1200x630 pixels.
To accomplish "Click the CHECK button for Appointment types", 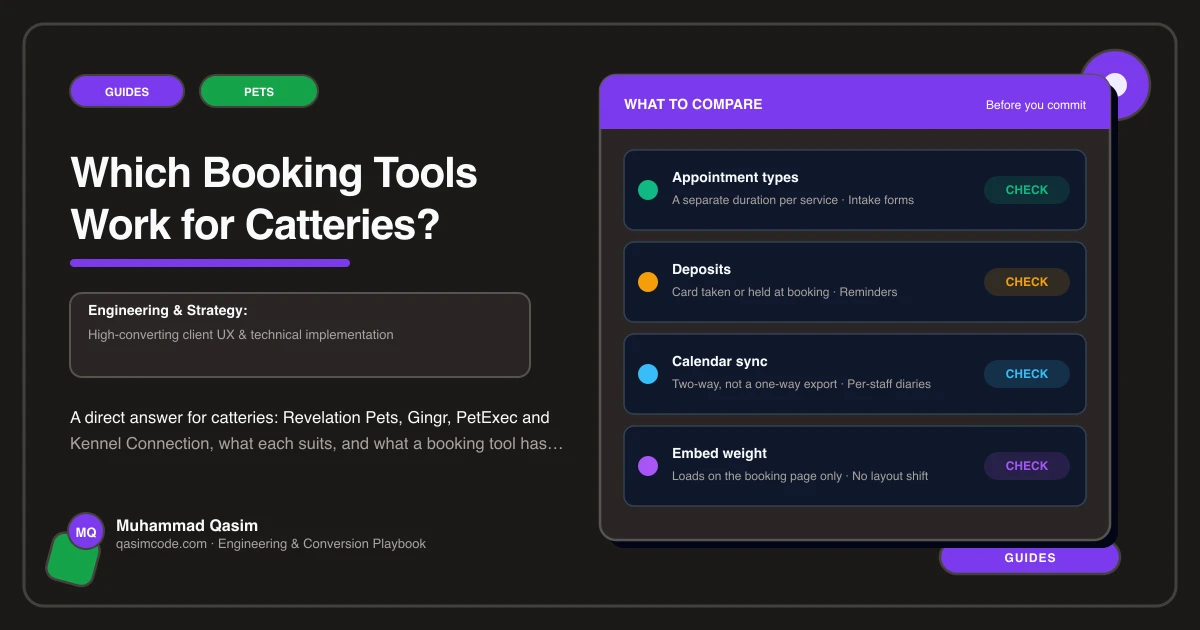I will pos(1027,190).
